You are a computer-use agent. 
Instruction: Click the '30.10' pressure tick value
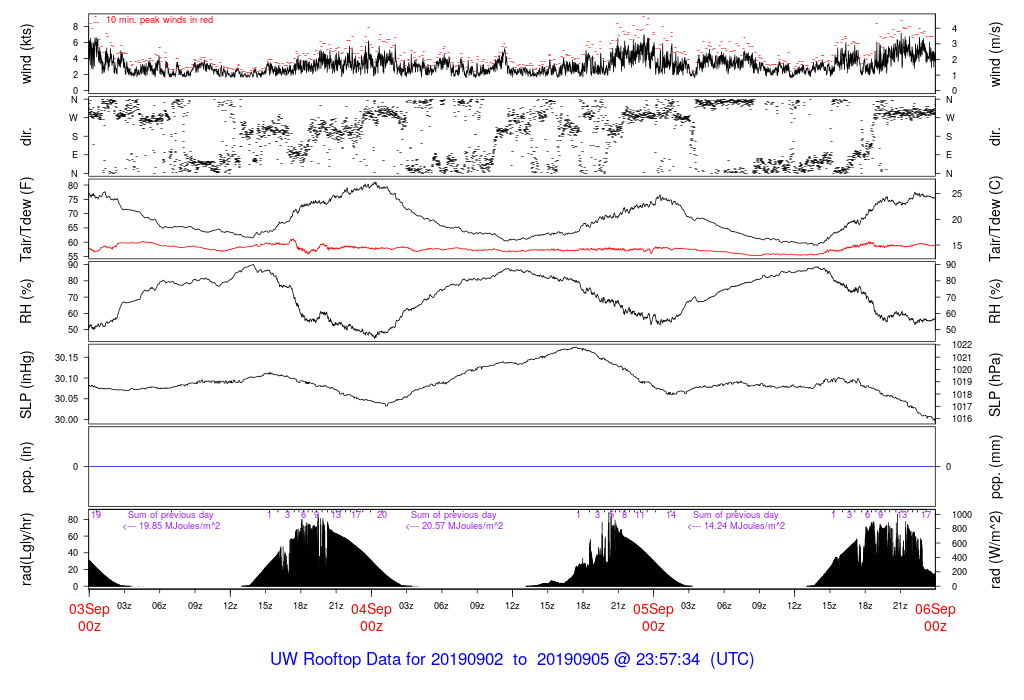(x=66, y=379)
